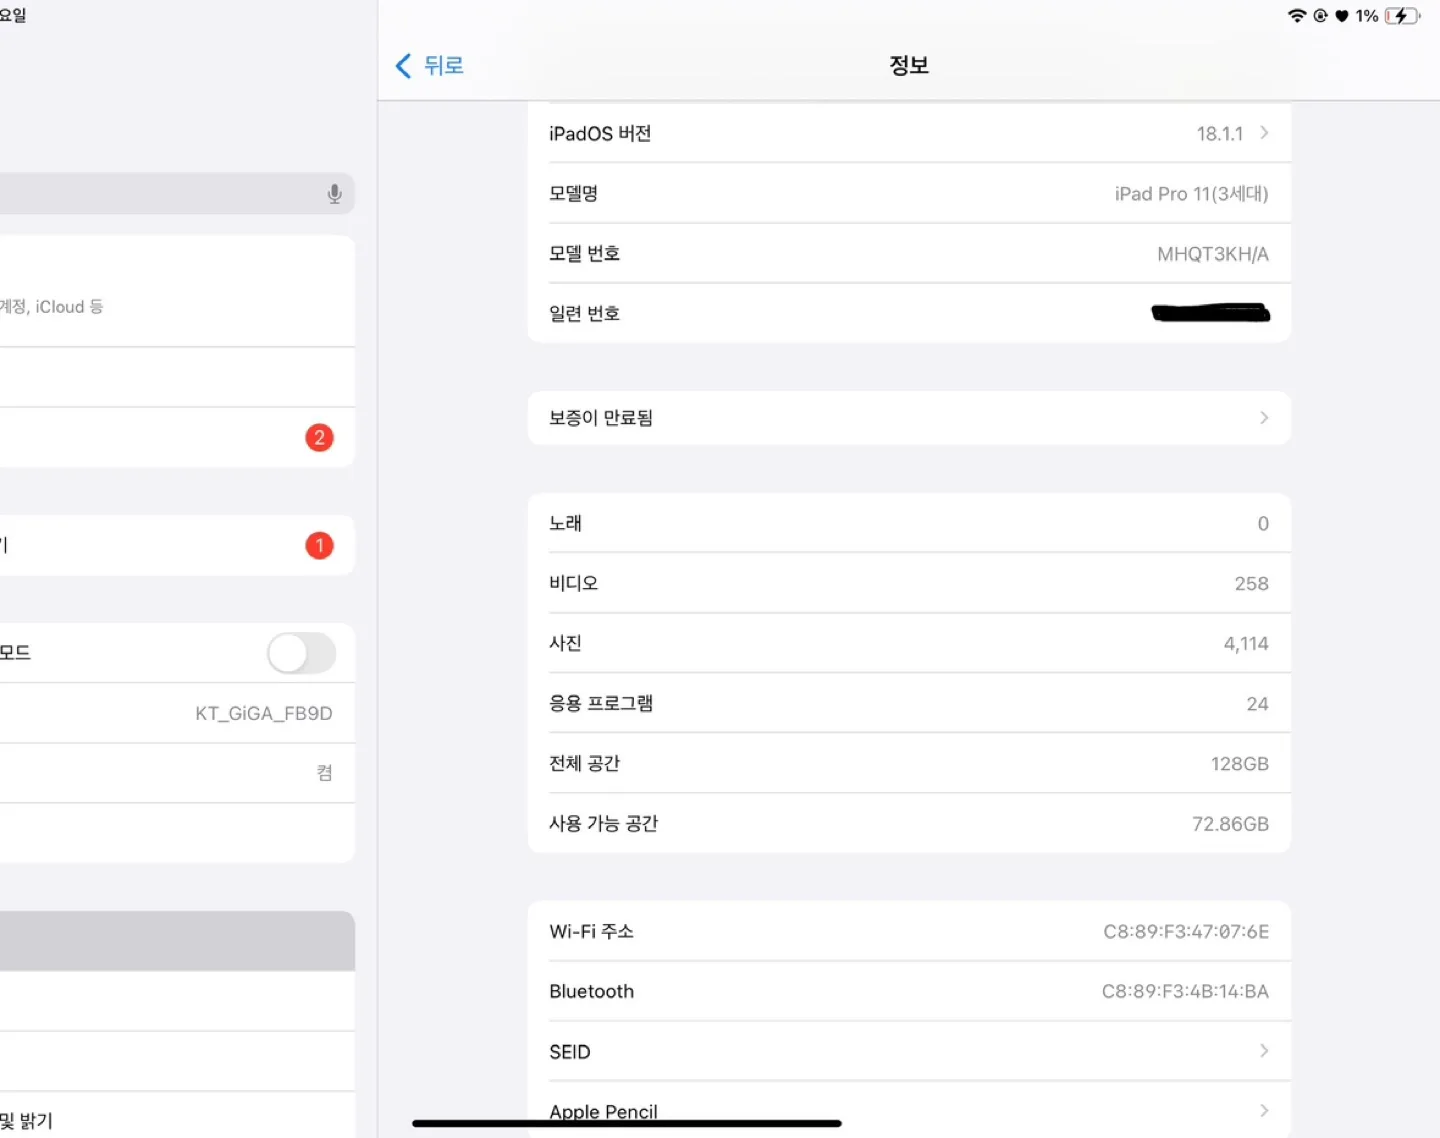
Task: Tap the microphone icon in search field
Action: tap(335, 194)
